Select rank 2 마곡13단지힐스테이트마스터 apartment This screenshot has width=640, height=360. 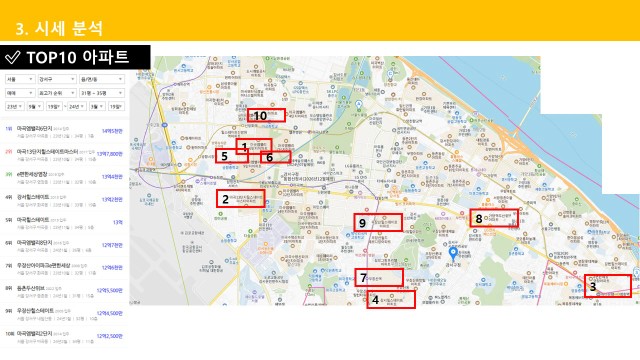tap(47, 151)
